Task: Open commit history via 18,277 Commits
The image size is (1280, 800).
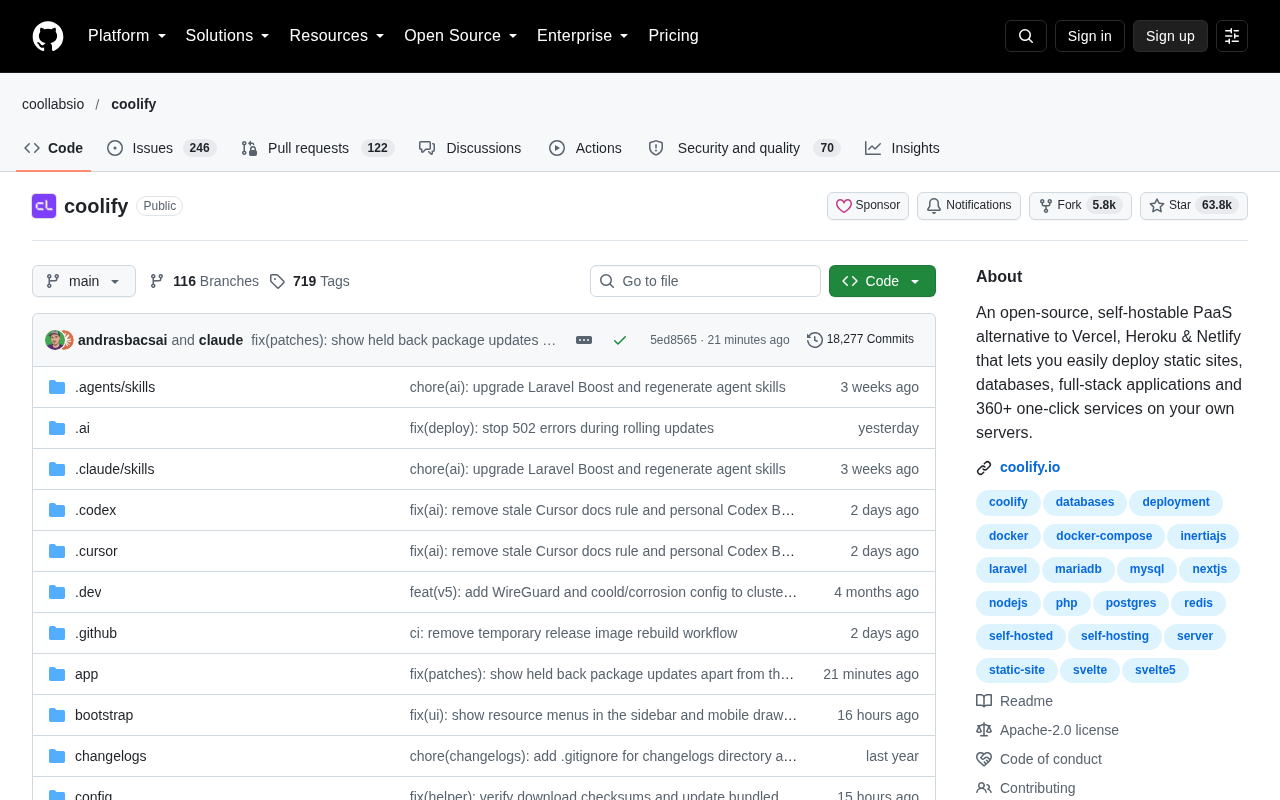Action: pyautogui.click(x=861, y=340)
